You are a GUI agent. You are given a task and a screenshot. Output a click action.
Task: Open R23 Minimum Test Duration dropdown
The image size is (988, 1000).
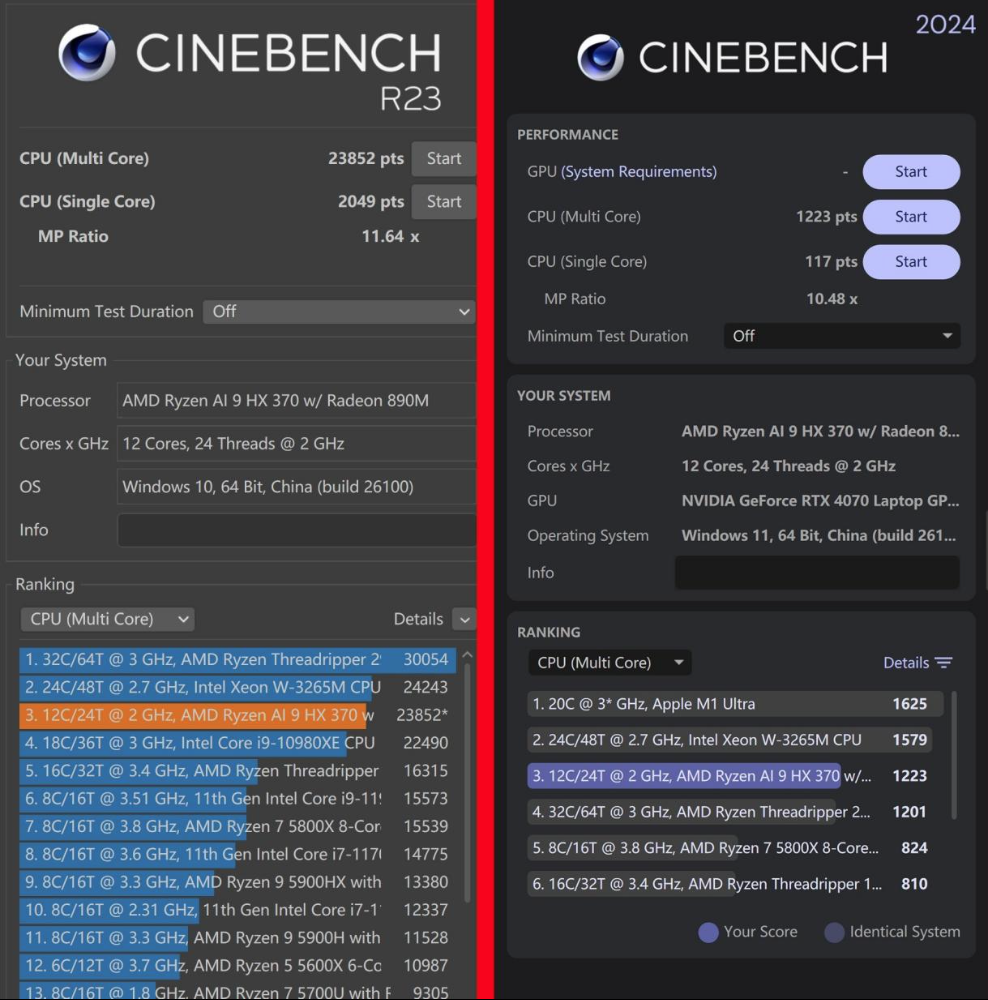click(339, 311)
